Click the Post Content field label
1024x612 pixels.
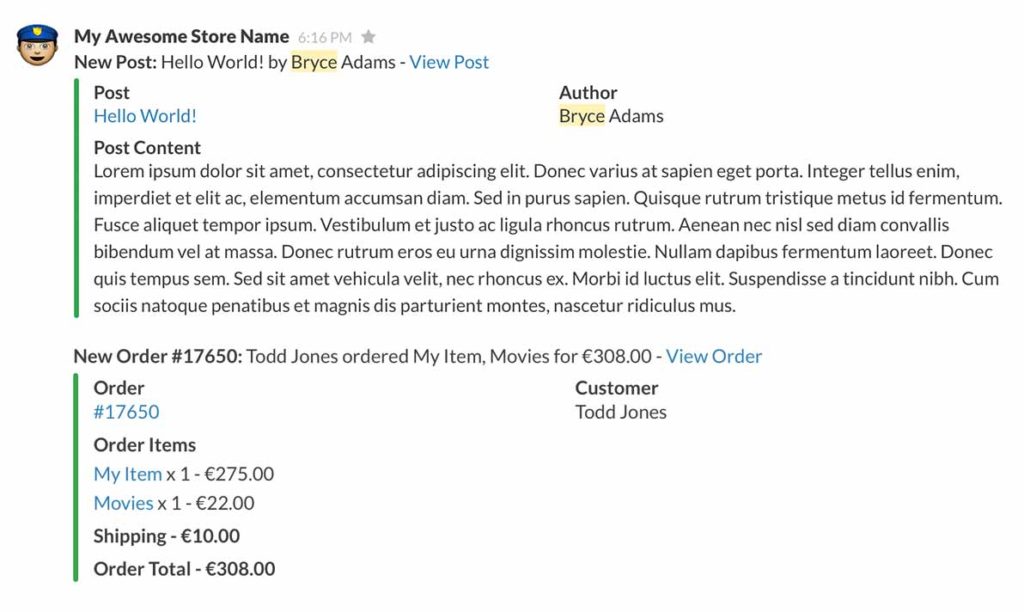[x=147, y=147]
